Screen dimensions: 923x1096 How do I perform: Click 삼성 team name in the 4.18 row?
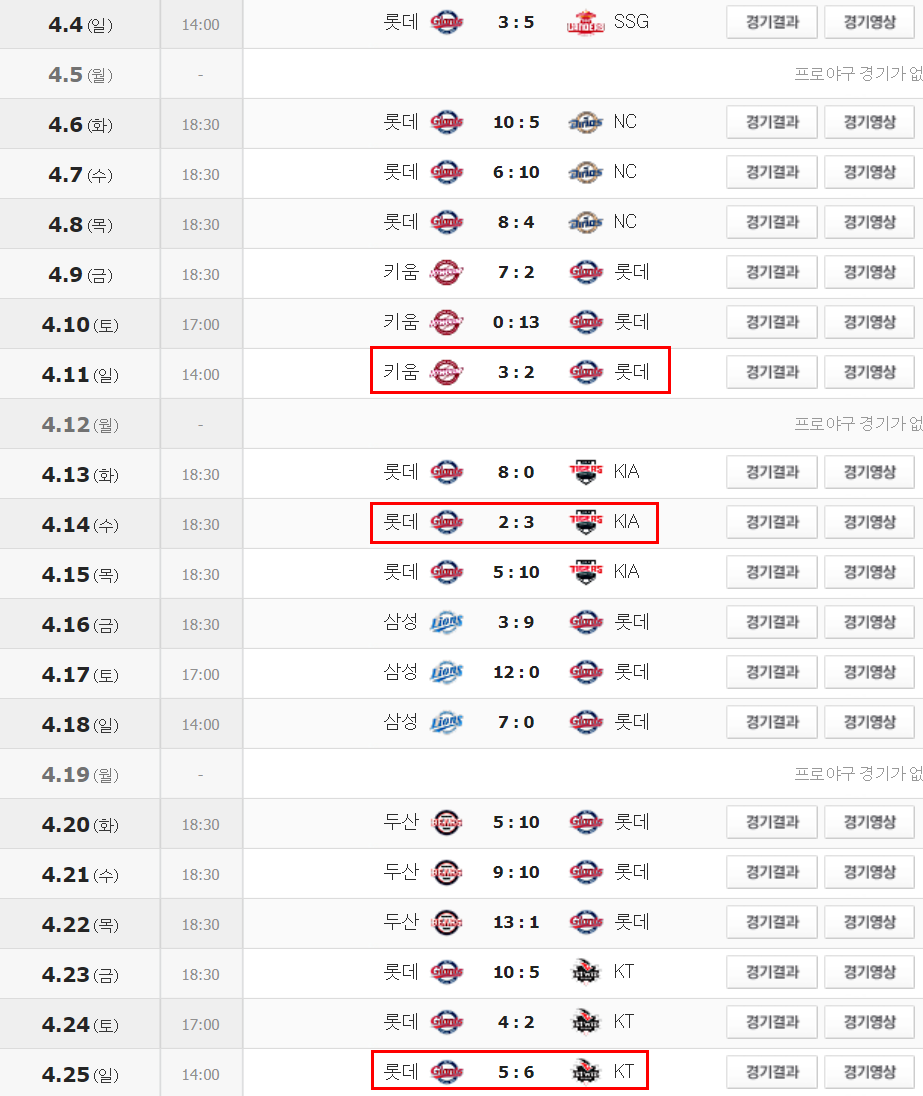tap(401, 721)
